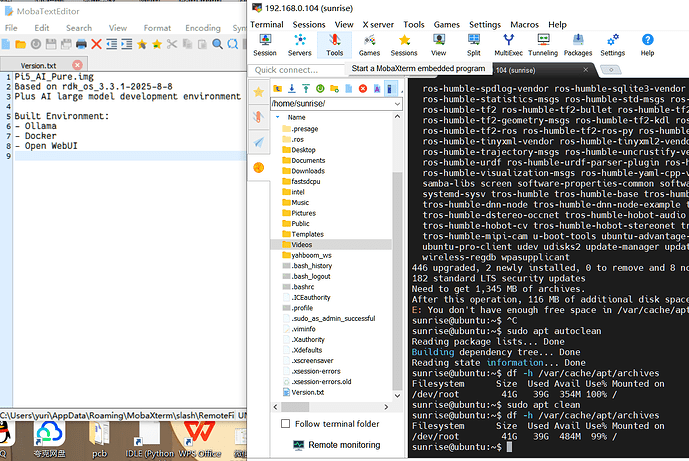Open the Terminal menu

coord(267,25)
